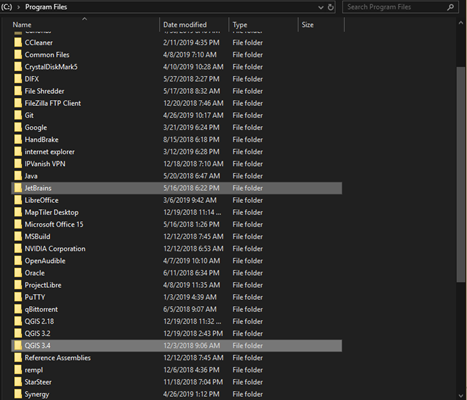Click the scroll down arrow of scrollbar

(x=461, y=396)
